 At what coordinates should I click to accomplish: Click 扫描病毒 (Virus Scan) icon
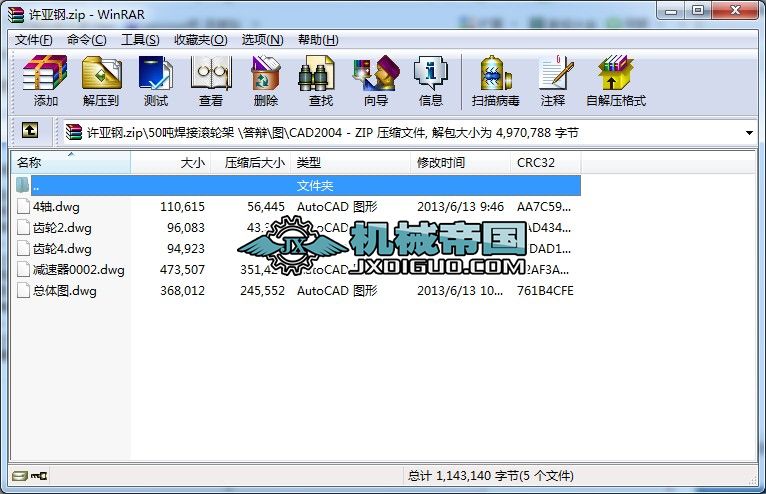(495, 81)
